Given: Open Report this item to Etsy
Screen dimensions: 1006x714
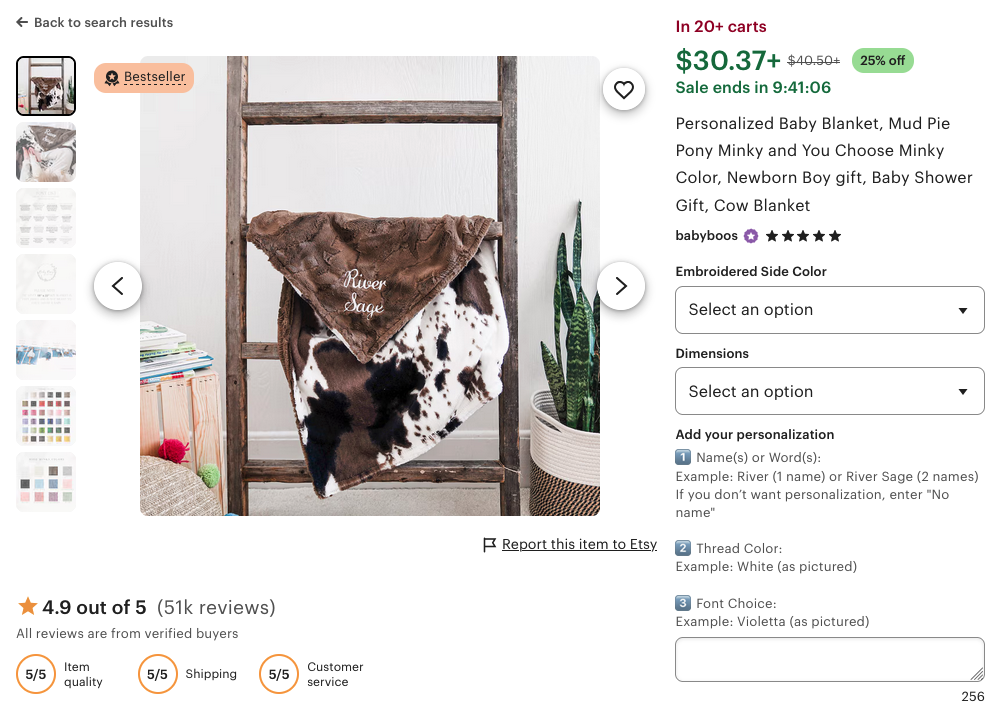Looking at the screenshot, I should click(580, 544).
